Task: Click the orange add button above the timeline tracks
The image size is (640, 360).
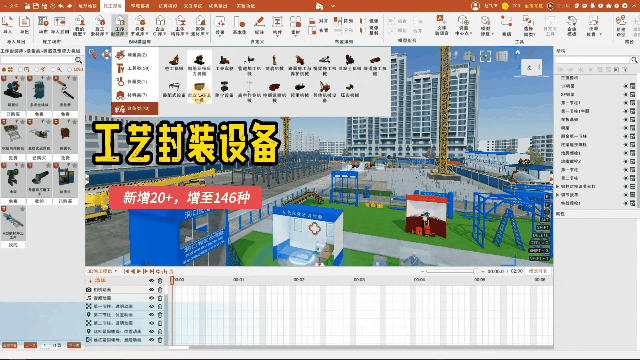Action: coord(97,280)
